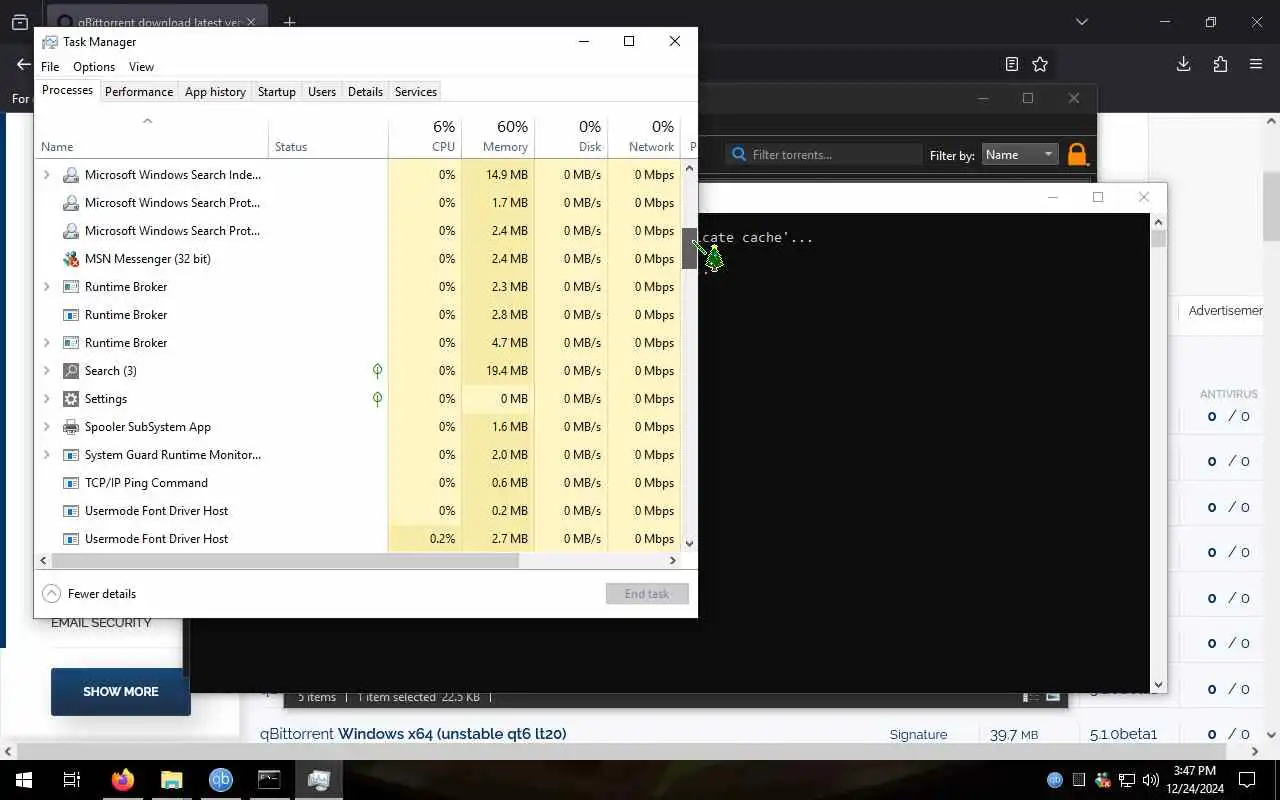The image size is (1280, 800).
Task: Open the Windows Start menu
Action: coord(24,780)
